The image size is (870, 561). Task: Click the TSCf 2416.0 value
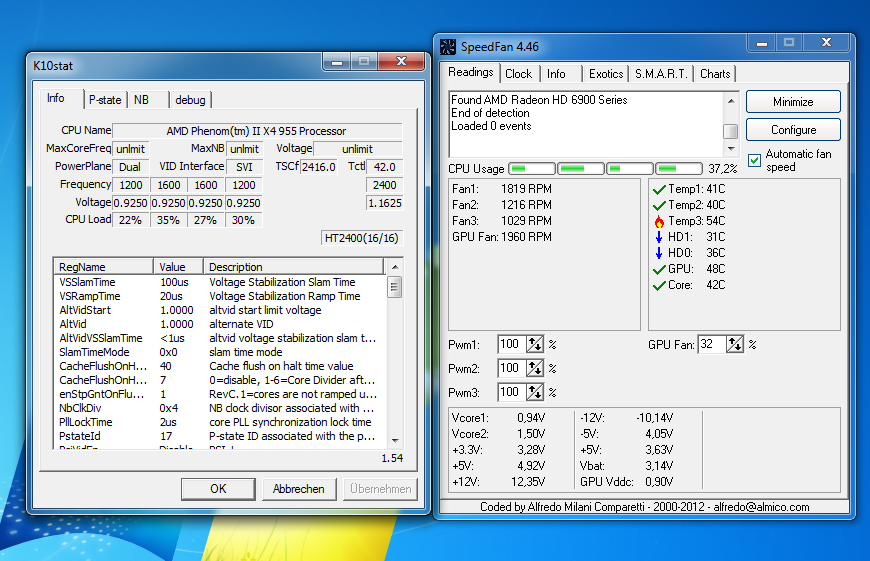[318, 167]
